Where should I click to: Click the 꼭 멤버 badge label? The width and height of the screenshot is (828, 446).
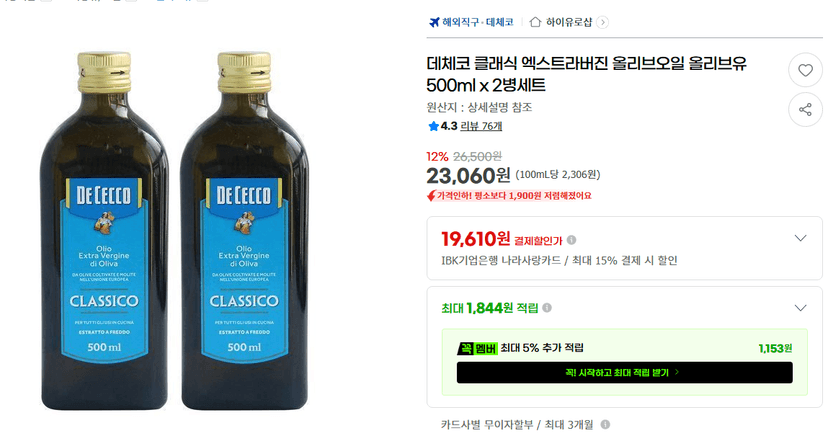click(x=477, y=348)
